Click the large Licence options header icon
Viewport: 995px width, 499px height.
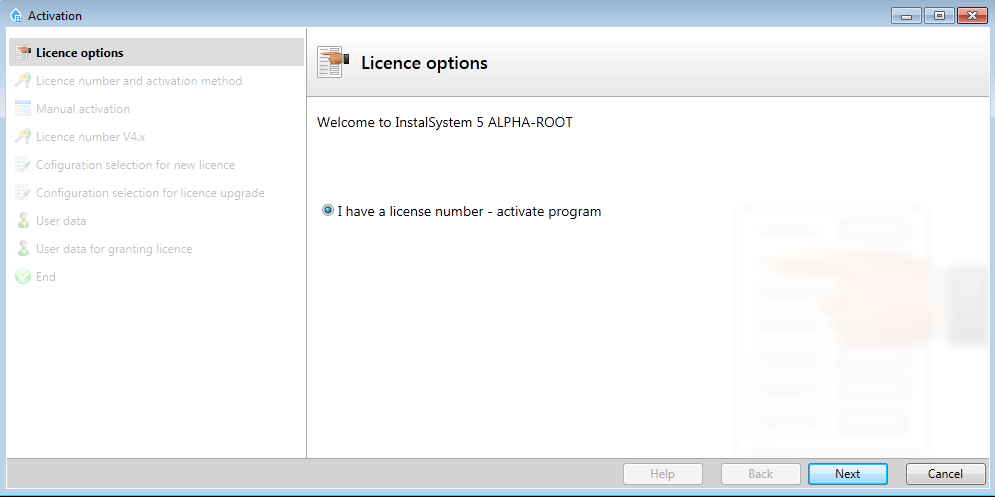333,62
